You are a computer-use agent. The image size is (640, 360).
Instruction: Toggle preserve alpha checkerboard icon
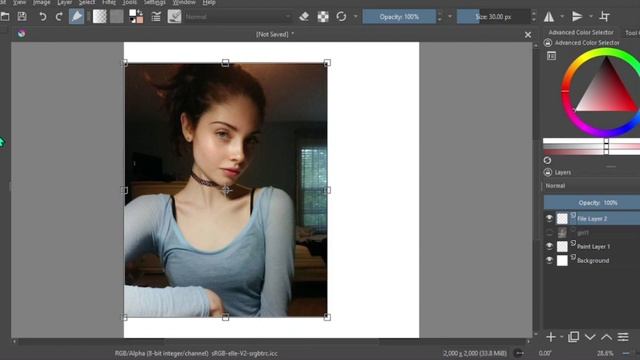coord(323,17)
